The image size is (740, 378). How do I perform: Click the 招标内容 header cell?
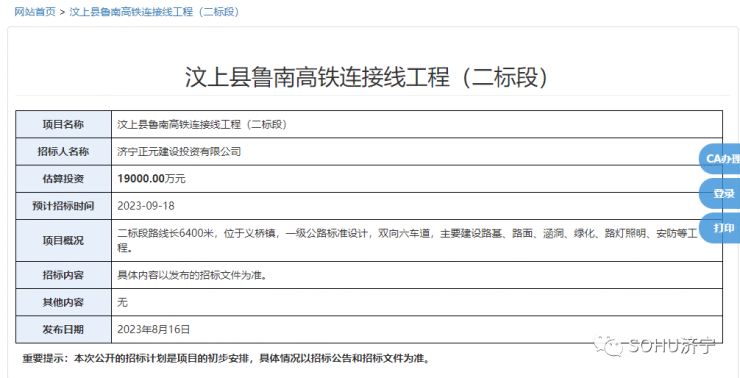(63, 275)
